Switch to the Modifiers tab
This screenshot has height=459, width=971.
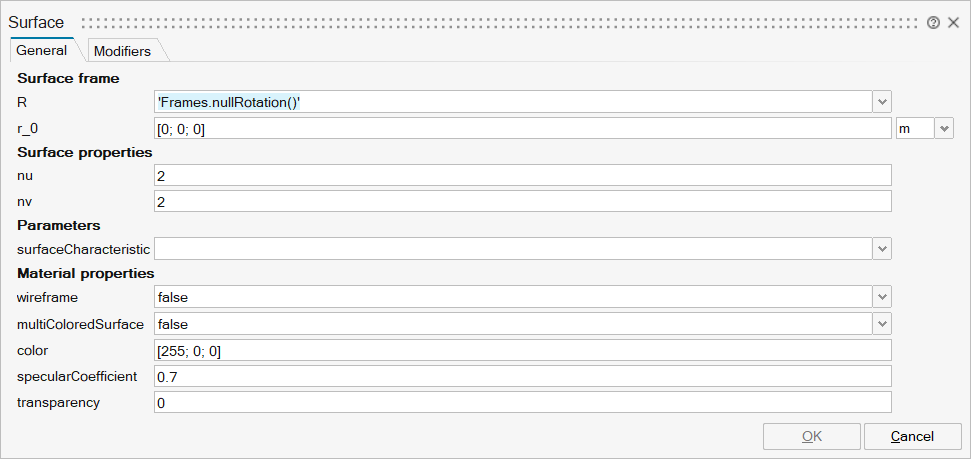click(x=122, y=51)
